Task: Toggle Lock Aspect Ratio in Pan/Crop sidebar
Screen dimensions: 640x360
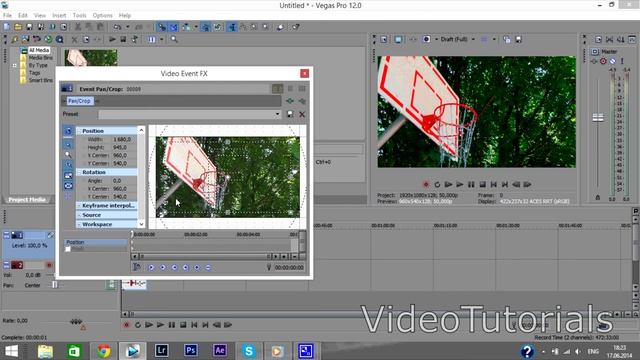Action: [68, 176]
